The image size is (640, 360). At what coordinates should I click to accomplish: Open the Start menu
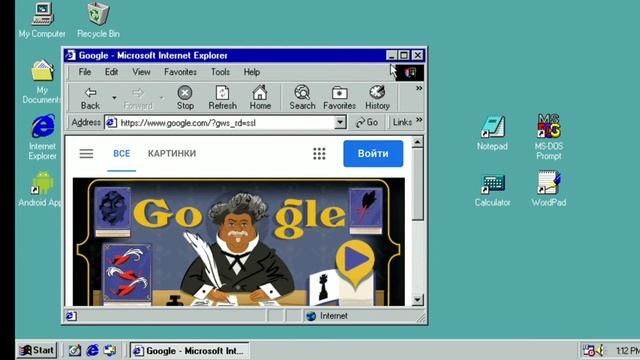click(x=37, y=350)
